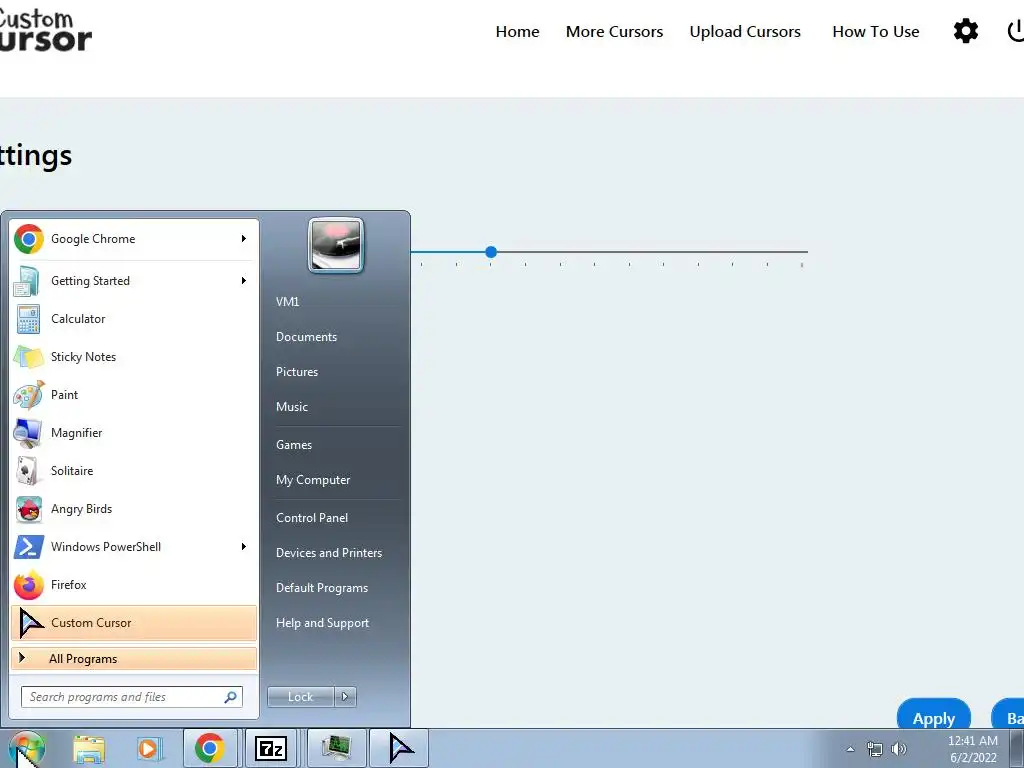Image resolution: width=1024 pixels, height=768 pixels.
Task: Open Games from Start menu
Action: pos(294,445)
